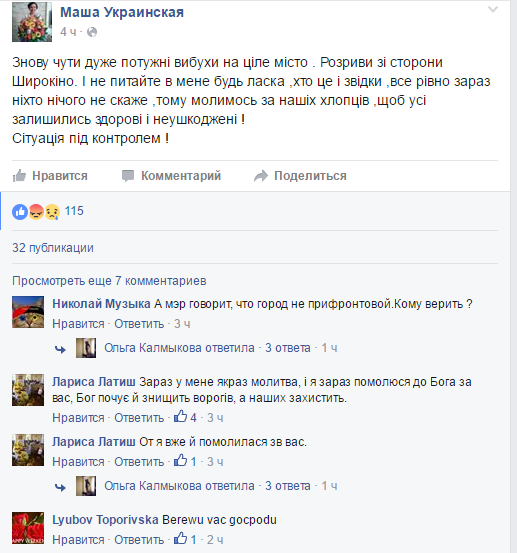Image resolution: width=517 pixels, height=553 pixels.
Task: Click the sad crying reaction emoji
Action: tap(52, 212)
